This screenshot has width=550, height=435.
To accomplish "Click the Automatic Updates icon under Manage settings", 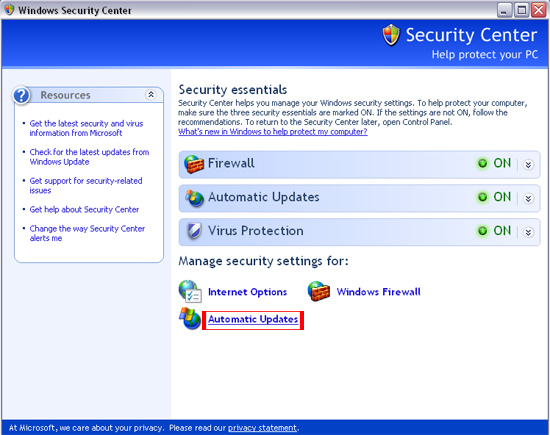I will [190, 319].
